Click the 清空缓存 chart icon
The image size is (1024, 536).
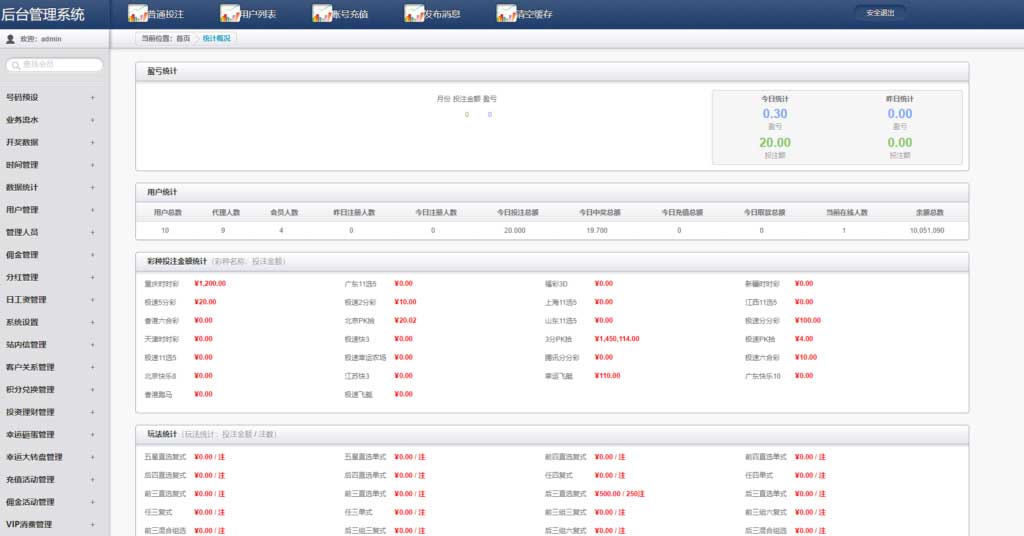pos(506,14)
